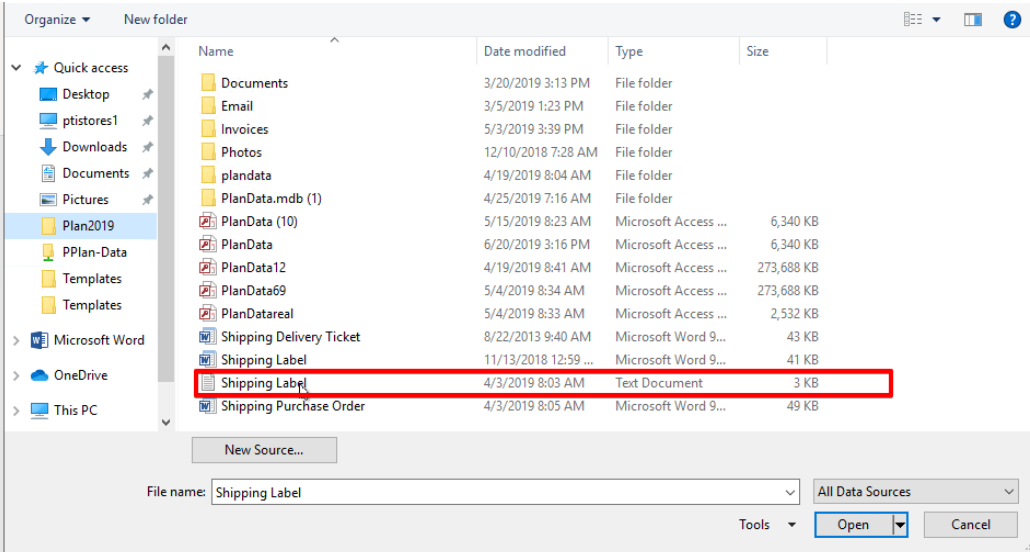
Task: Click the Cancel button
Action: pyautogui.click(x=970, y=525)
